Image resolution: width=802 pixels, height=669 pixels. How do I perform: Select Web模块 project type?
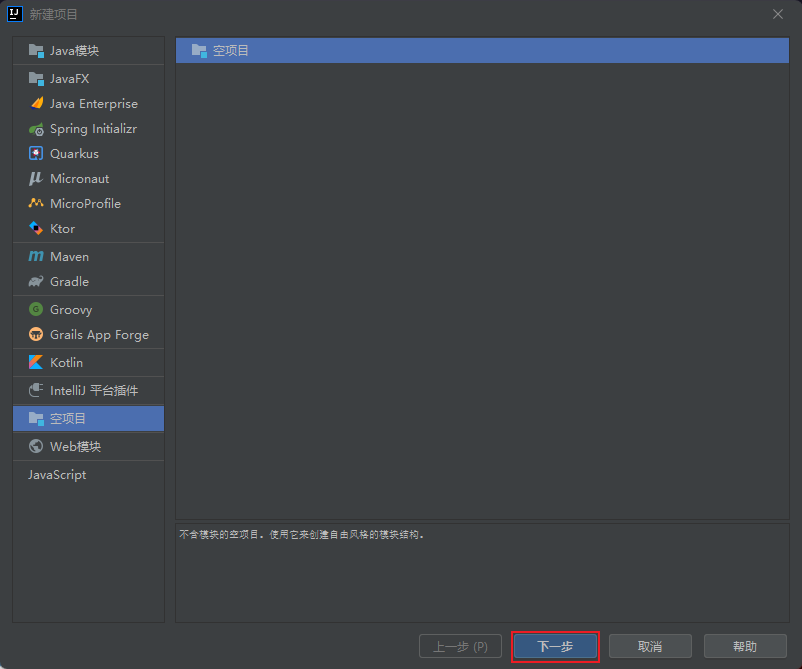point(88,447)
